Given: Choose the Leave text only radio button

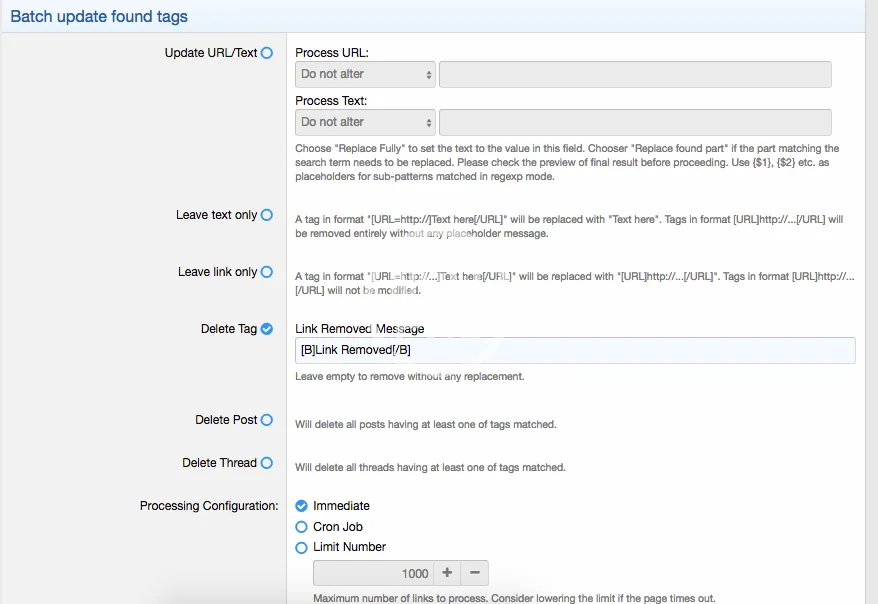Looking at the screenshot, I should (x=267, y=215).
